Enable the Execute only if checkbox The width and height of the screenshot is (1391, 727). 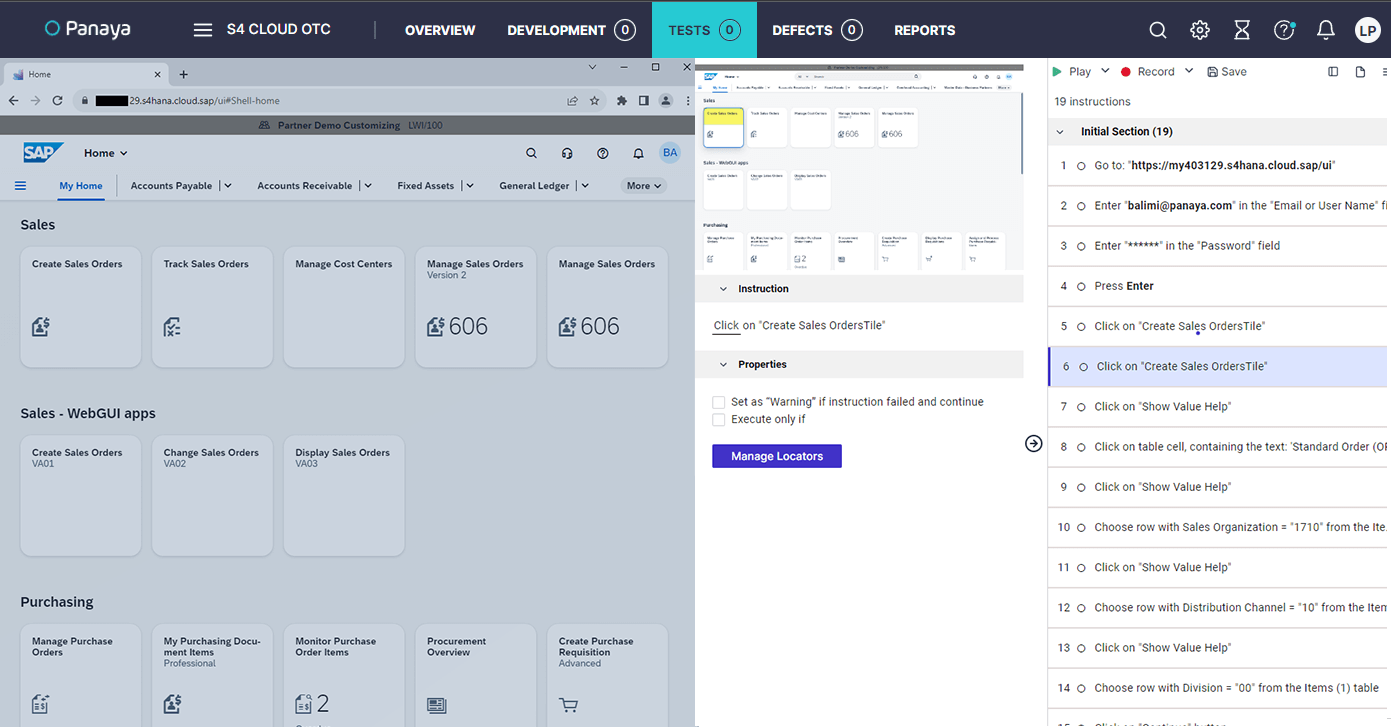pos(718,419)
